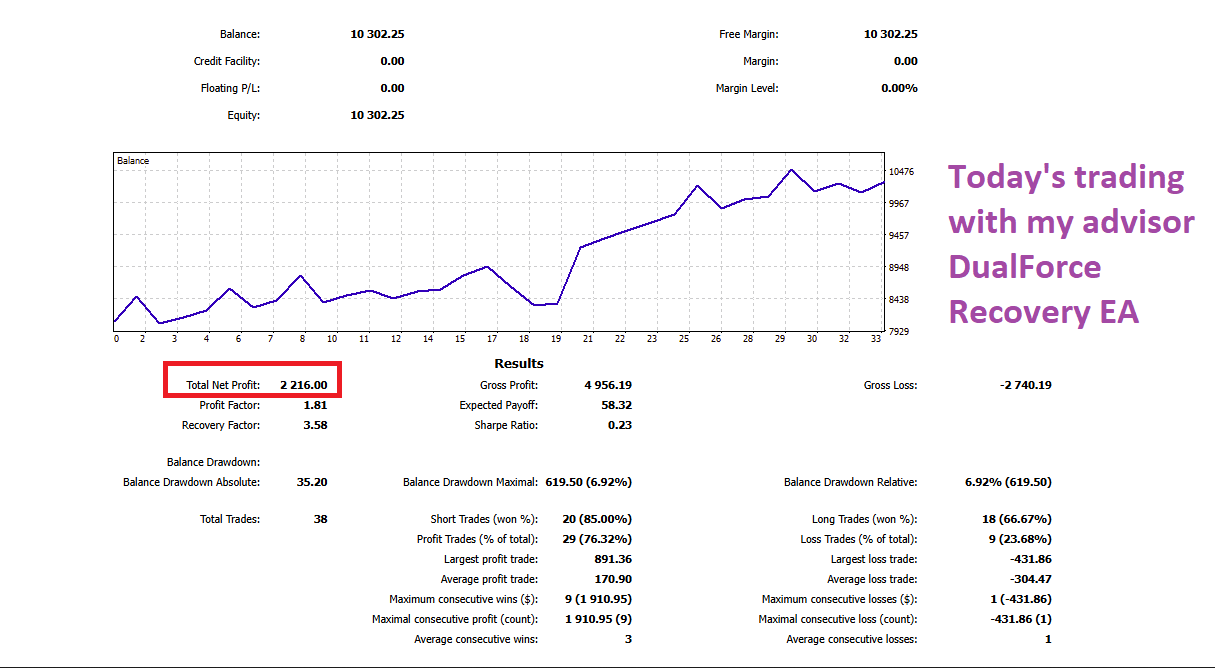This screenshot has height=668, width=1215.
Task: Select the Equity value 10 302.25
Action: 377,115
